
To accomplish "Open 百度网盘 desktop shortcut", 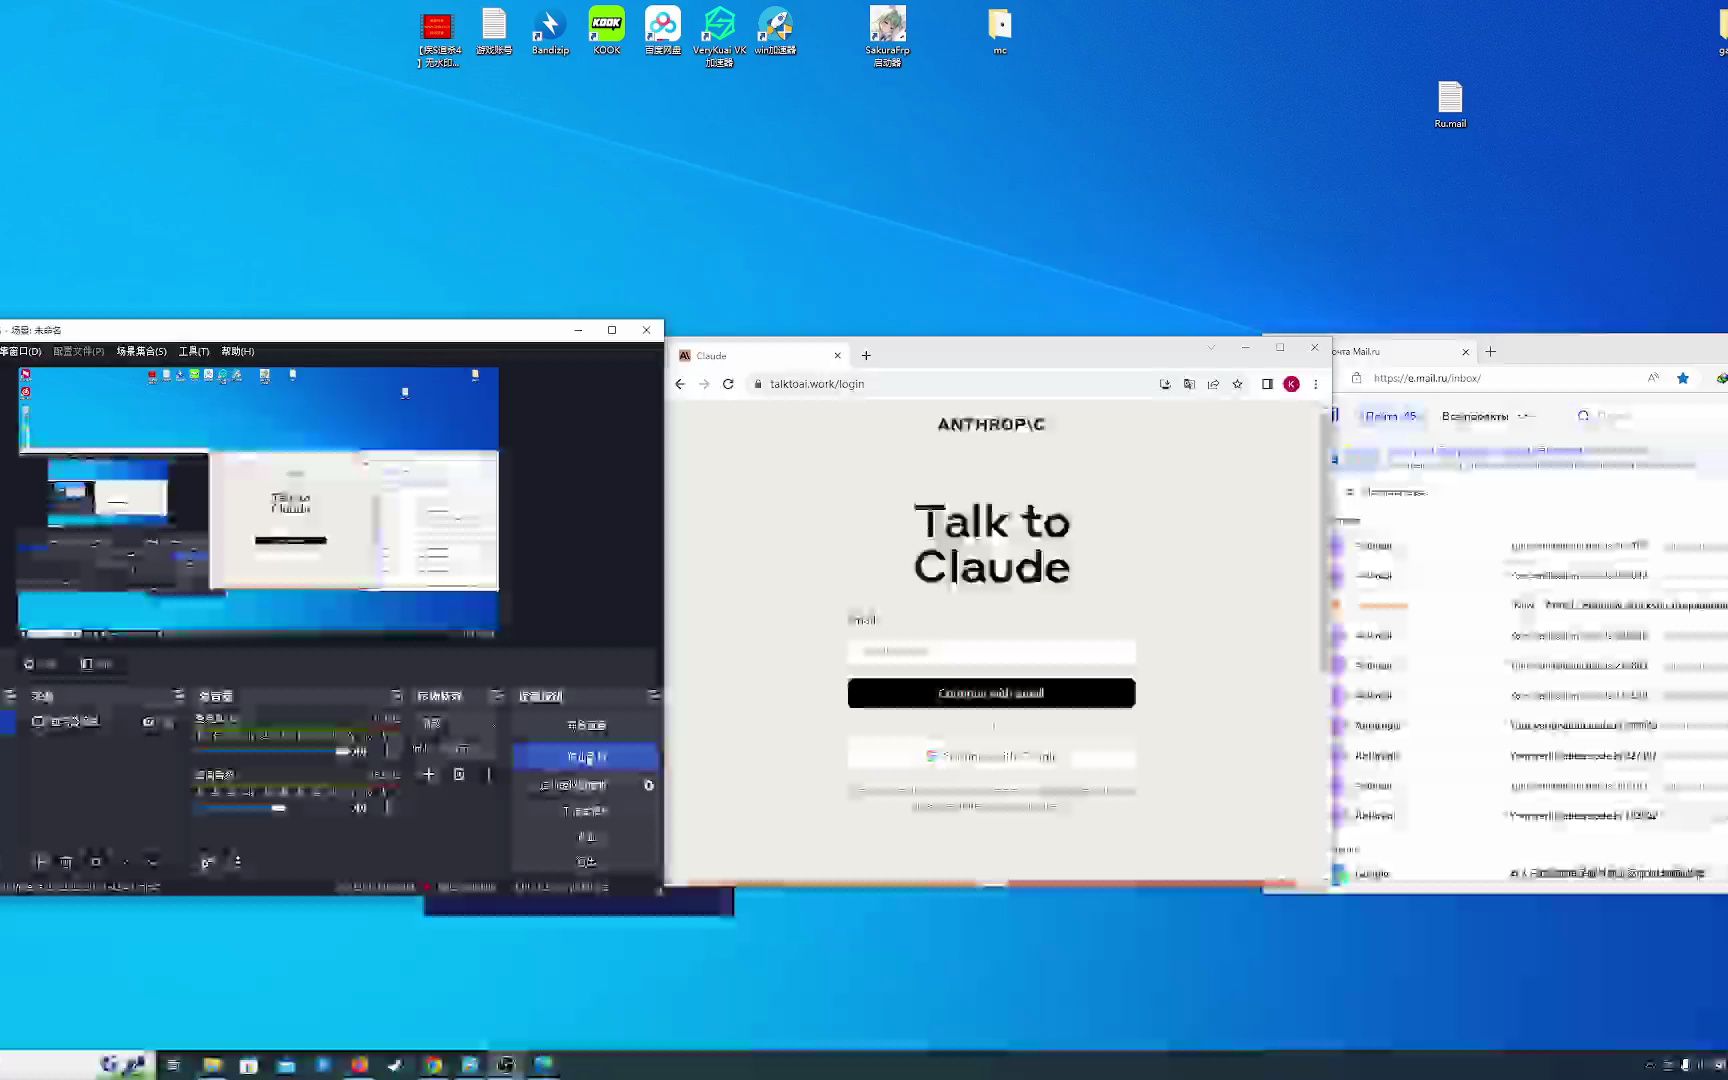I will pos(662,31).
